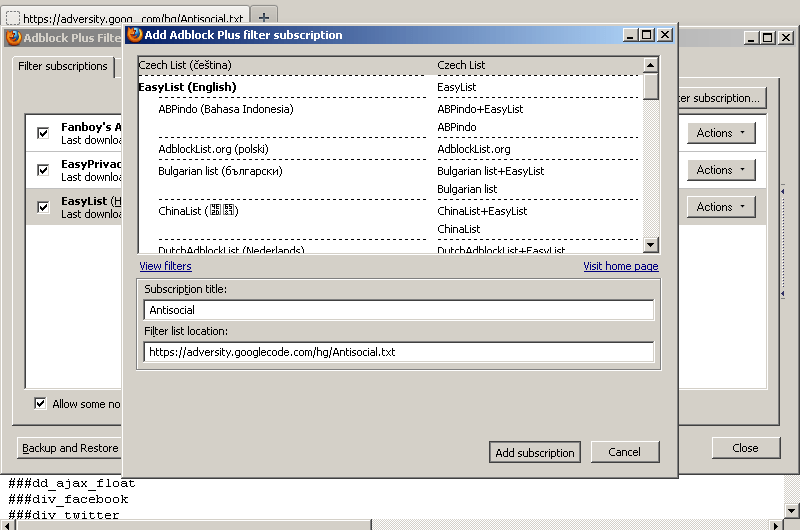Open the Visit home page link
This screenshot has width=800, height=530.
[621, 266]
